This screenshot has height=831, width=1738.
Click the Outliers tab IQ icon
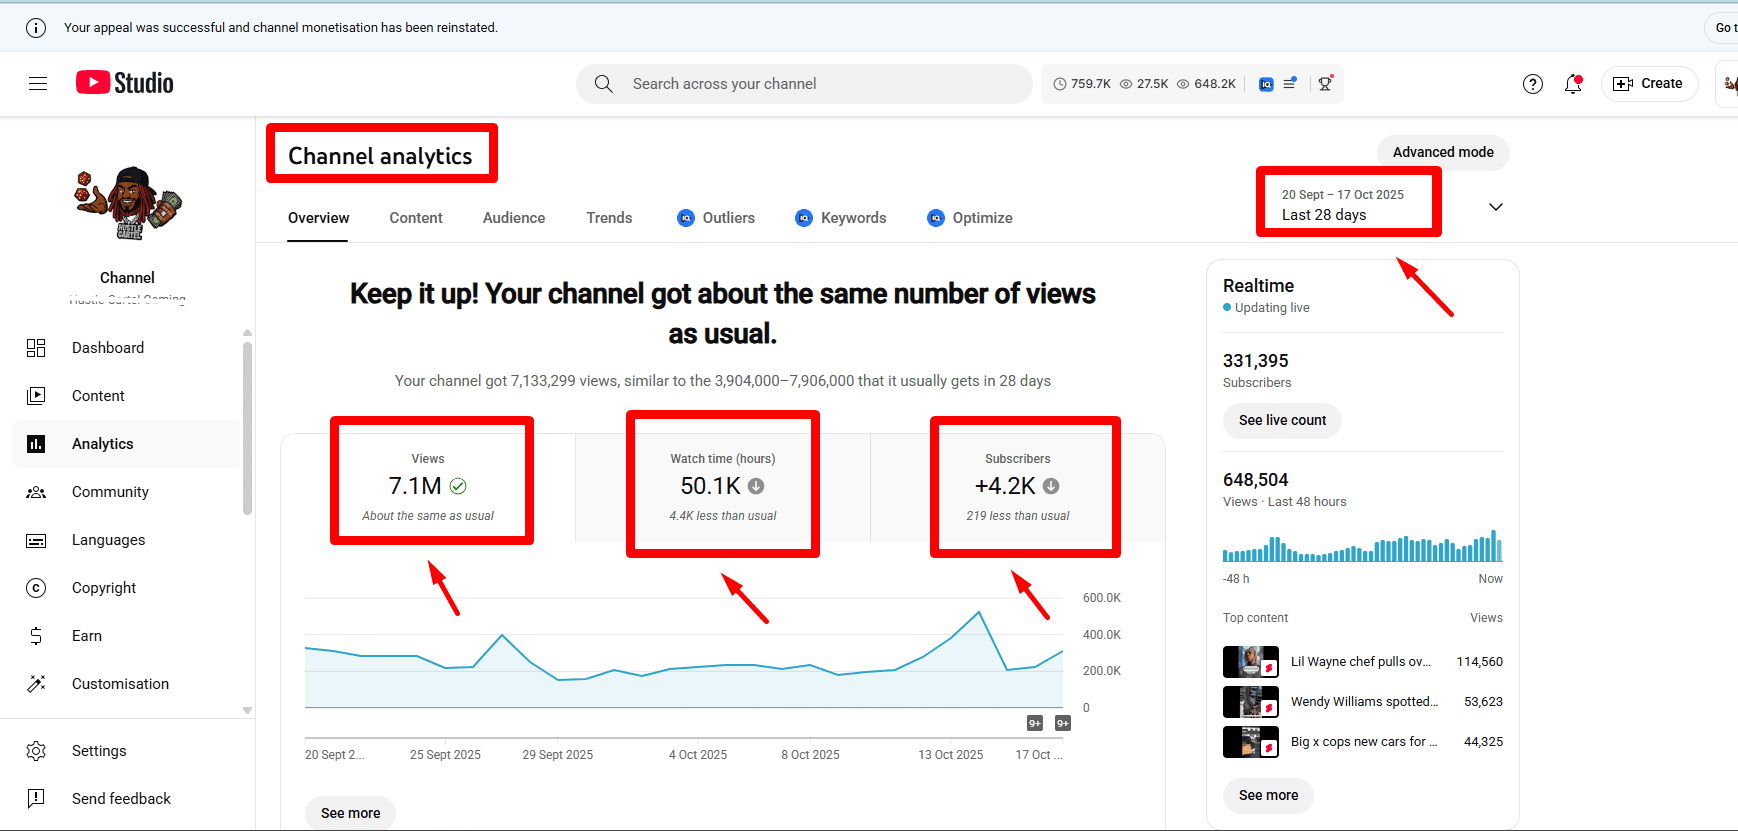686,218
